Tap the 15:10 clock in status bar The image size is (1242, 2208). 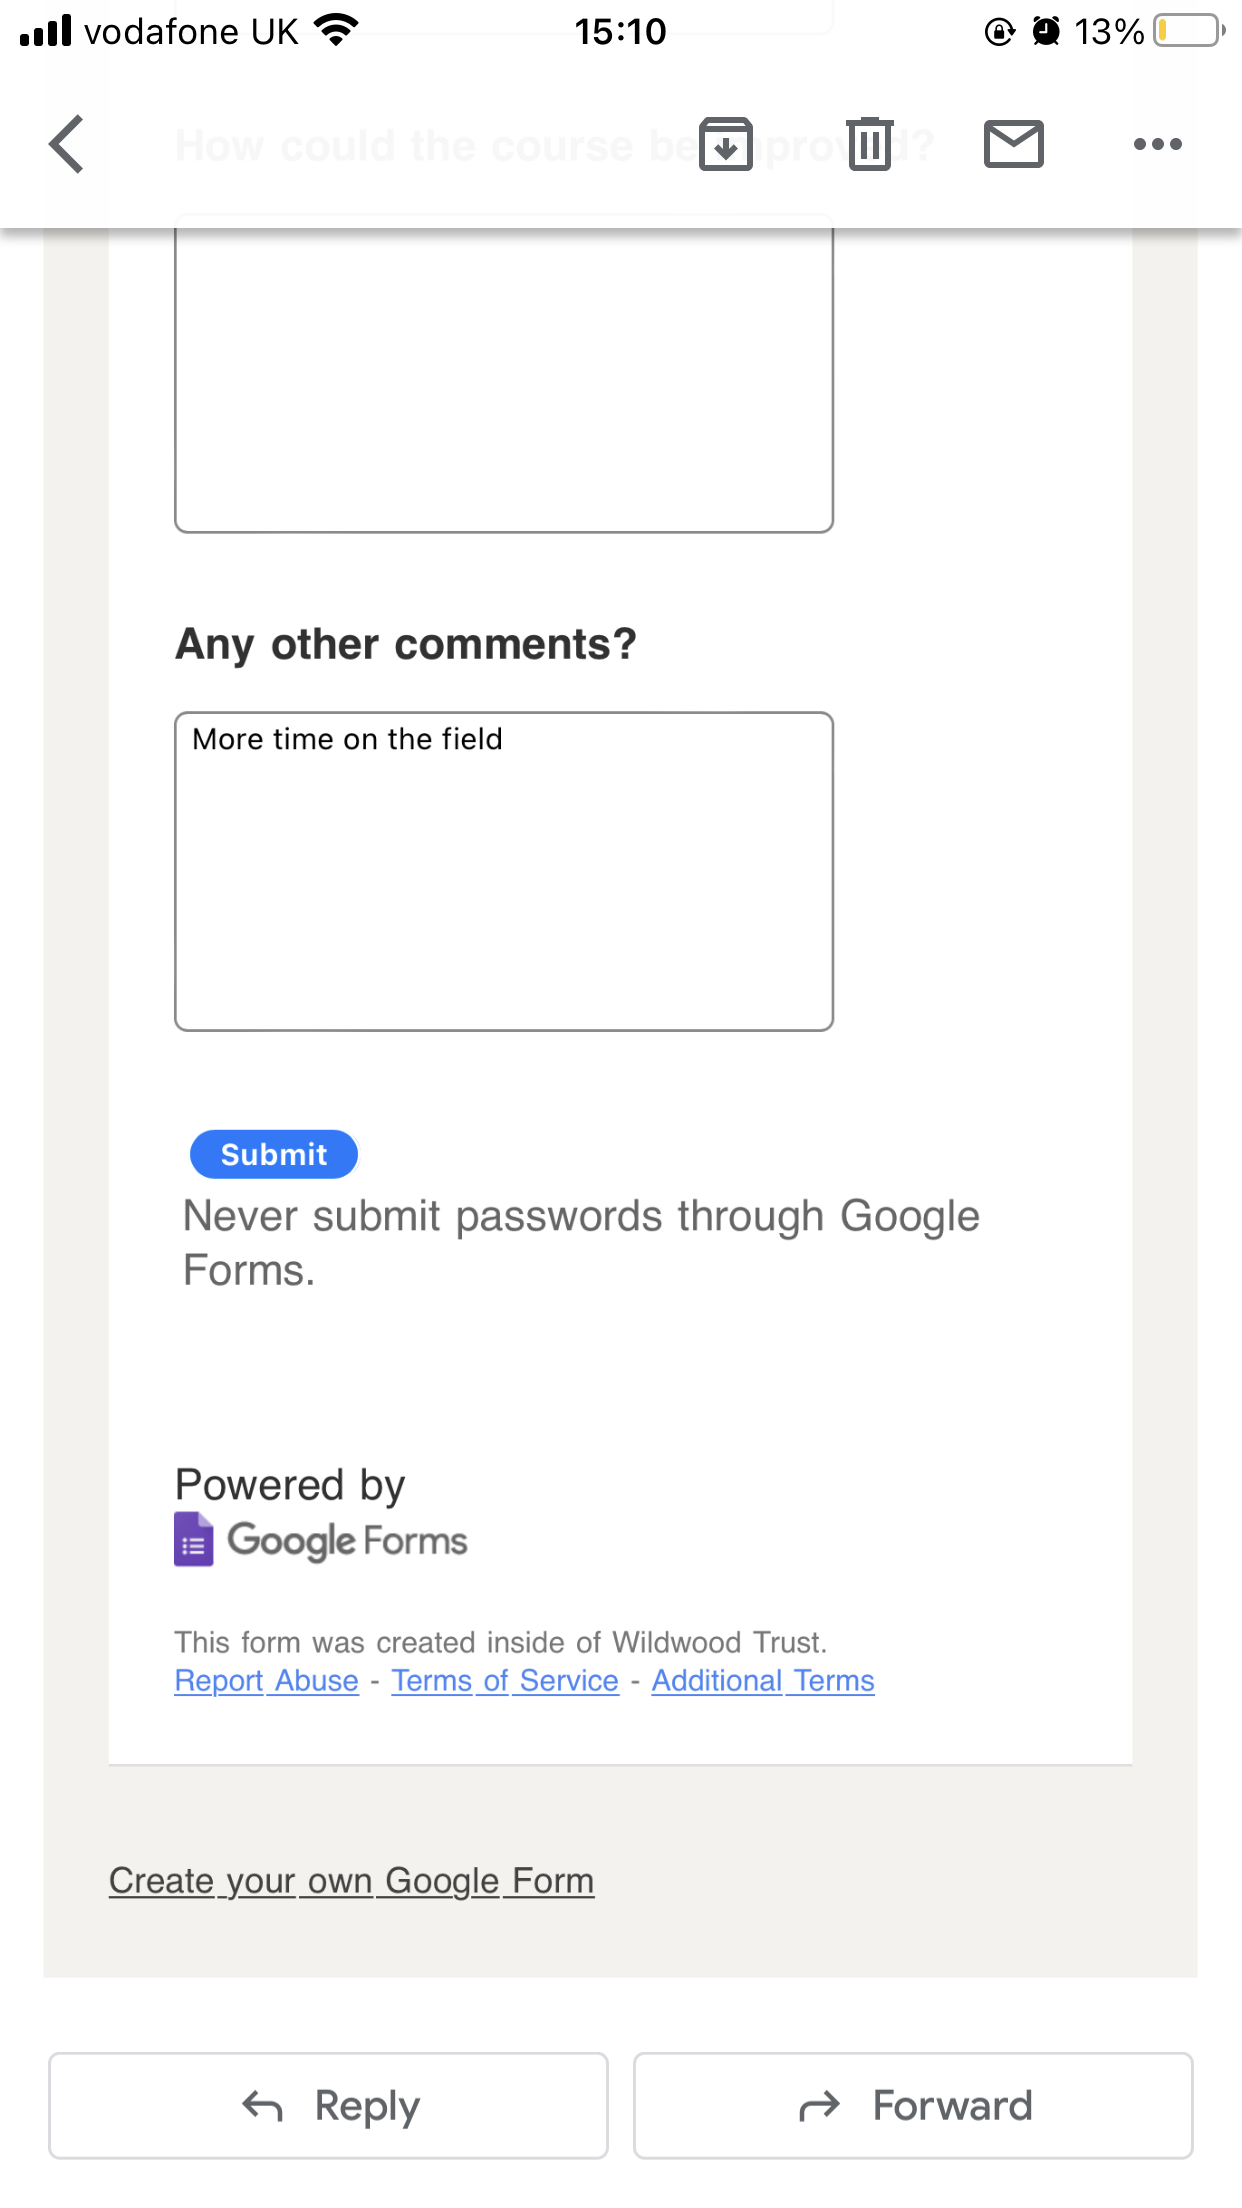pyautogui.click(x=620, y=31)
